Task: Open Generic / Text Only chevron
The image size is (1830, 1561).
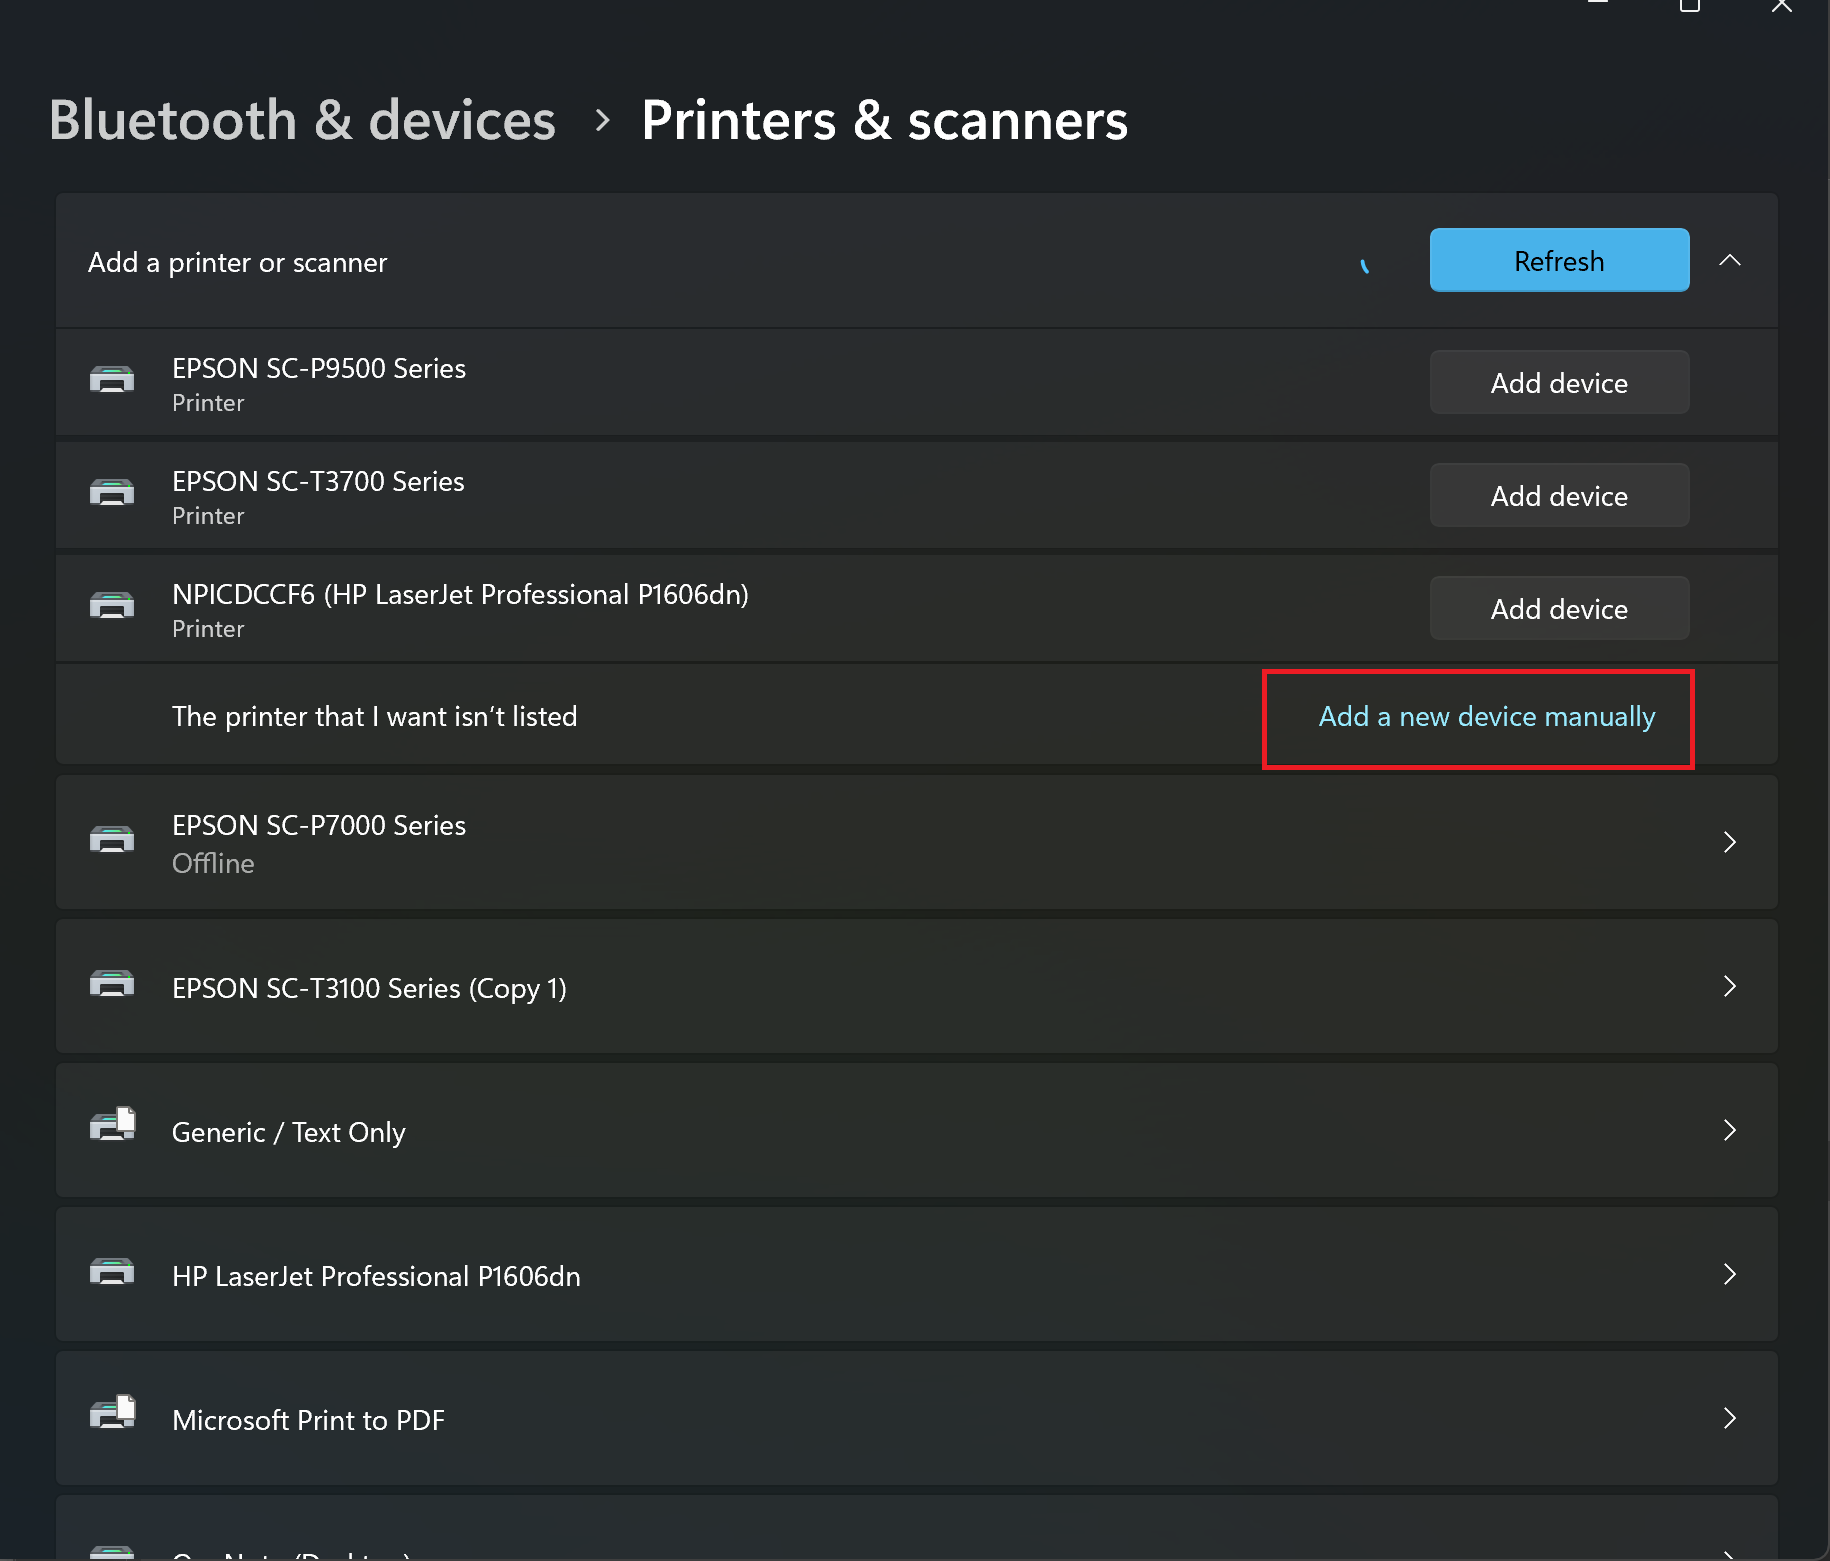Action: point(1730,1130)
